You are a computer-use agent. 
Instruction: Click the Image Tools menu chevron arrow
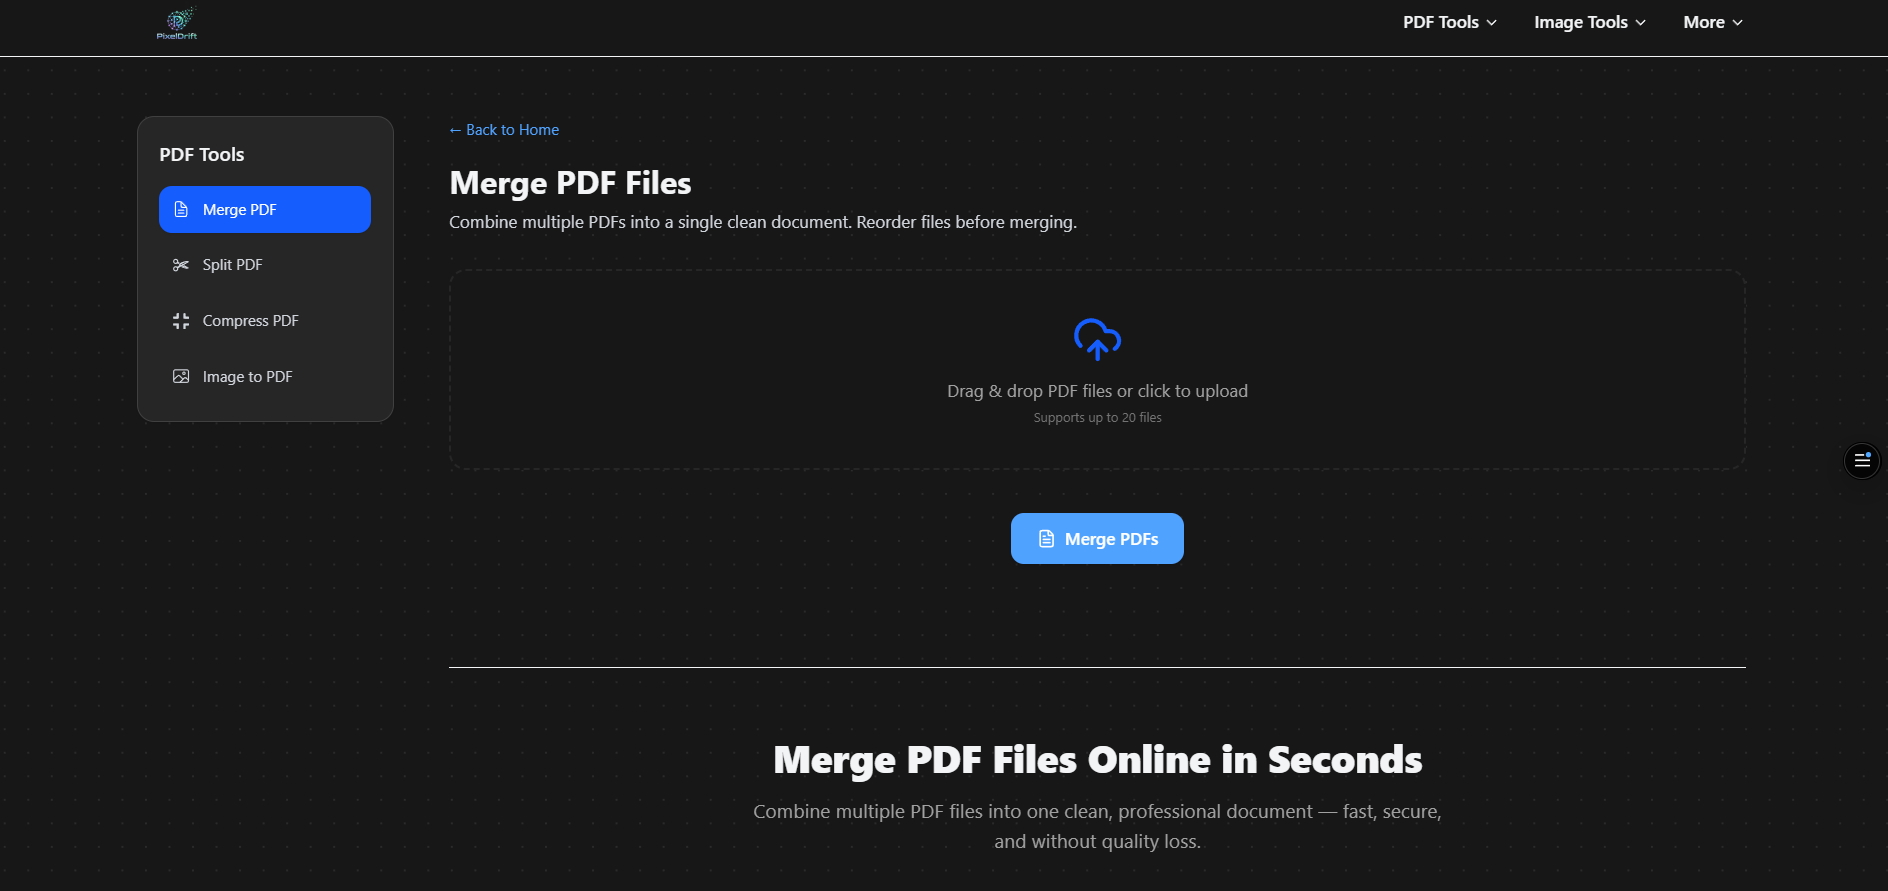point(1641,23)
